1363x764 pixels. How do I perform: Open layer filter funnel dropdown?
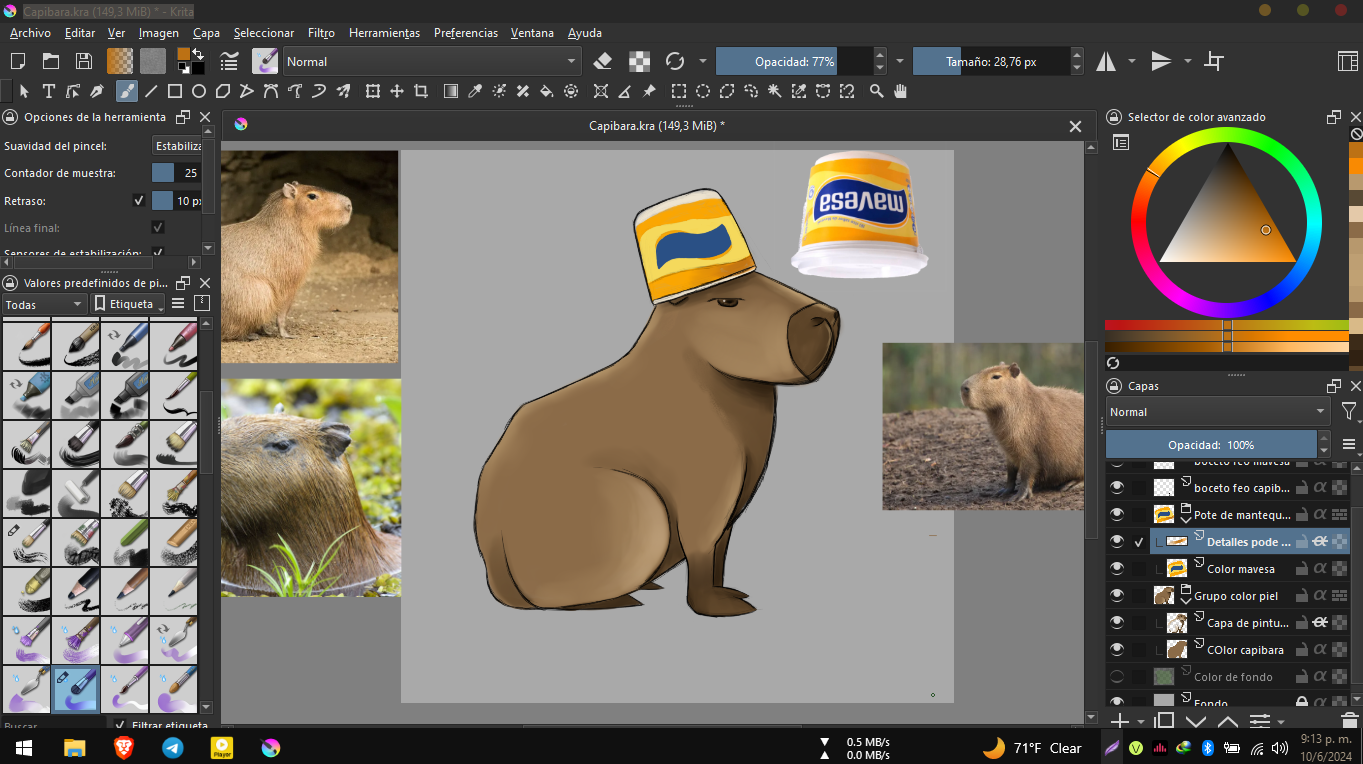pyautogui.click(x=1348, y=411)
